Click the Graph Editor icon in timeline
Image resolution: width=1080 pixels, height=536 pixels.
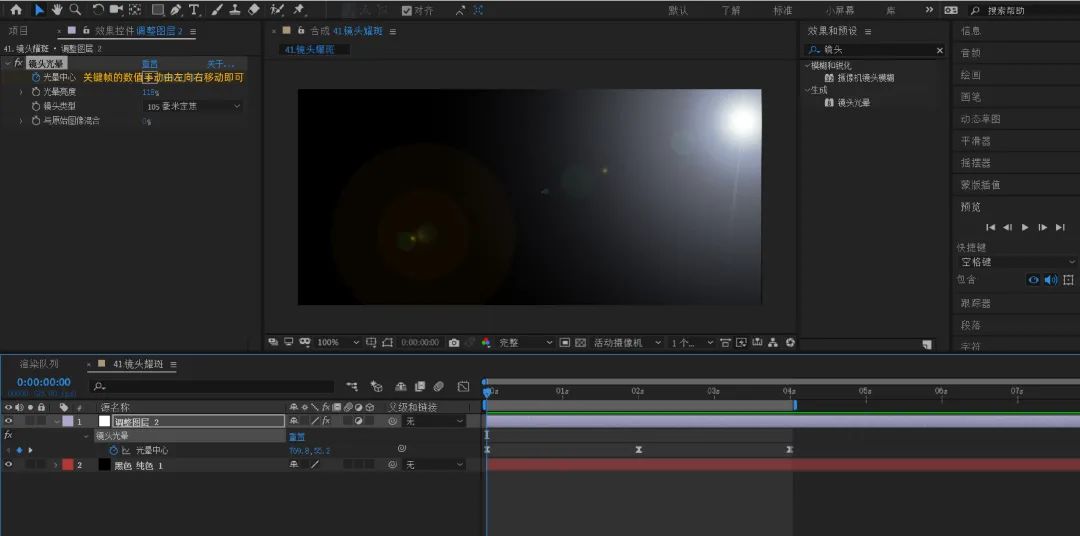pyautogui.click(x=464, y=386)
